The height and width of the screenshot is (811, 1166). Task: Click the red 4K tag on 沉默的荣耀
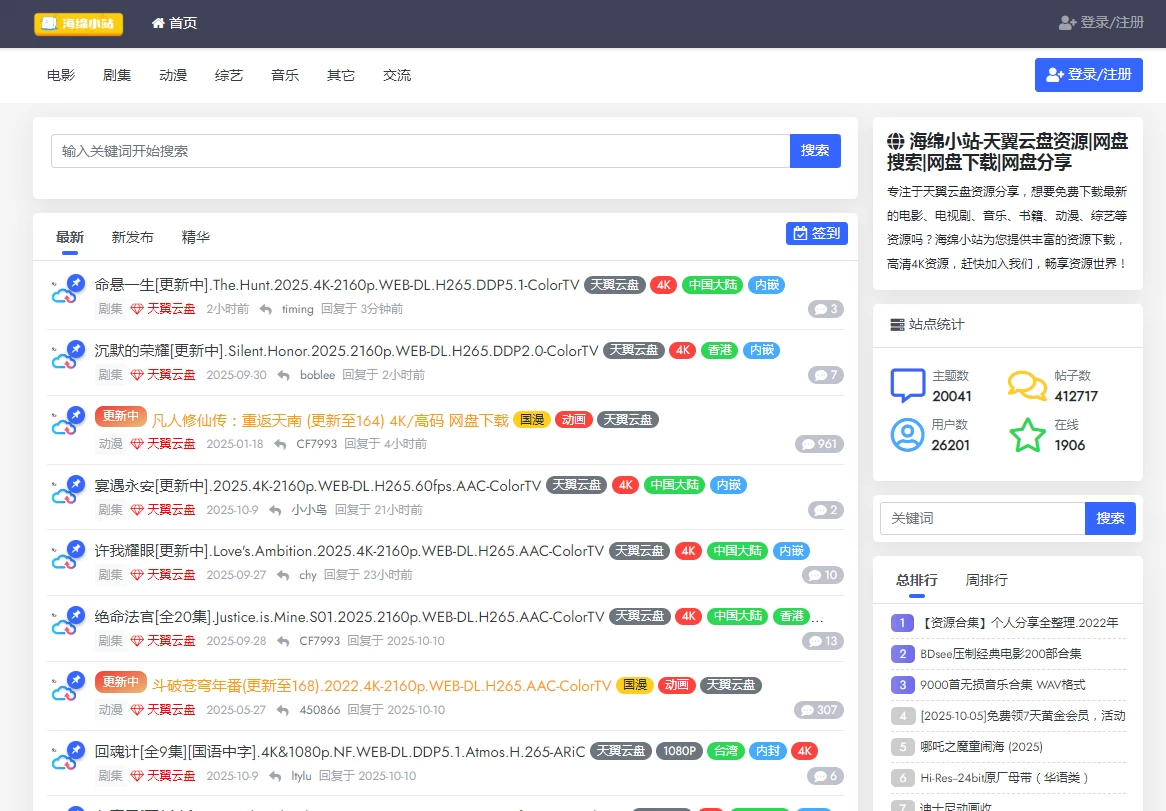point(682,350)
